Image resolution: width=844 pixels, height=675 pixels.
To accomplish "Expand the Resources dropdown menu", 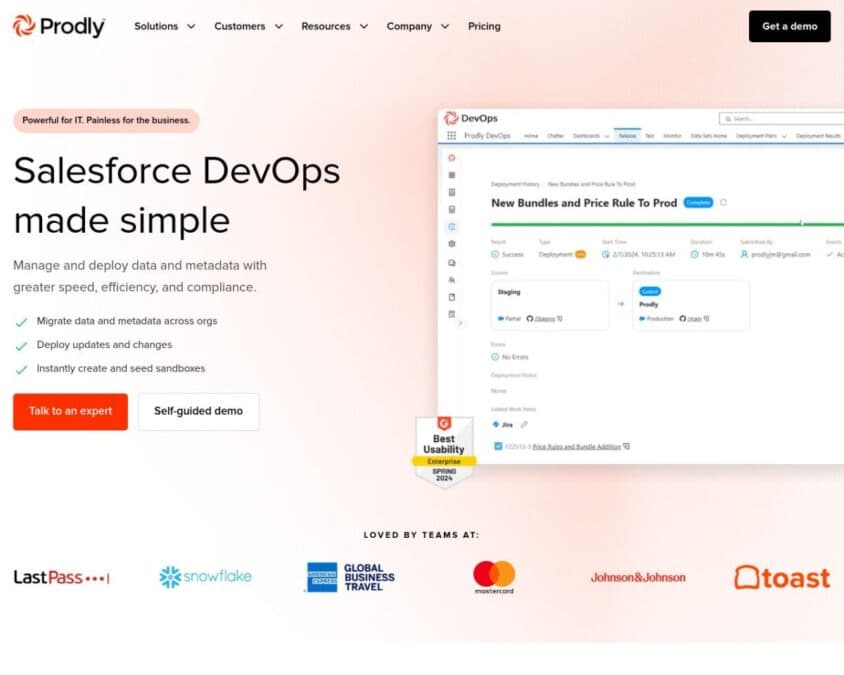I will pos(335,26).
